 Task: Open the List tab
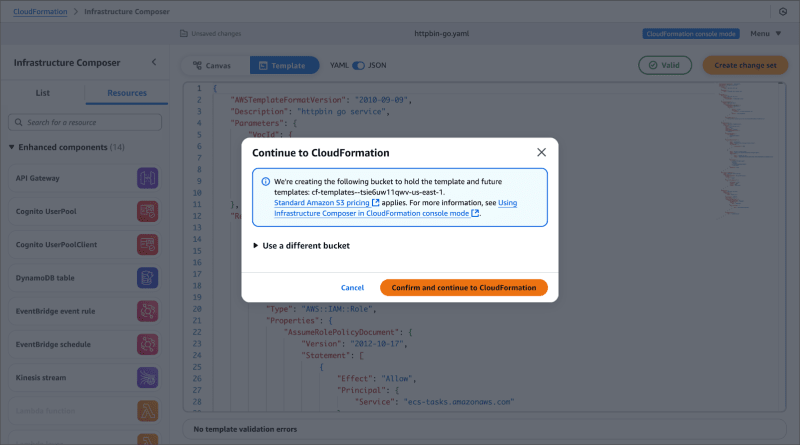(43, 93)
